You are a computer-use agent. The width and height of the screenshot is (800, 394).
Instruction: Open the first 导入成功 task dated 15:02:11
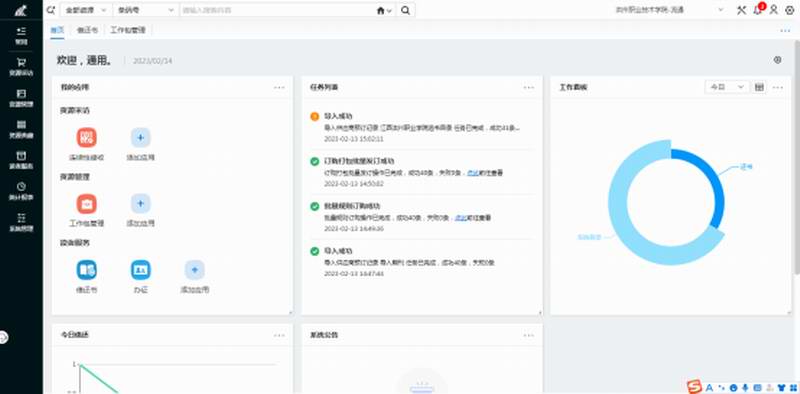[x=421, y=128]
